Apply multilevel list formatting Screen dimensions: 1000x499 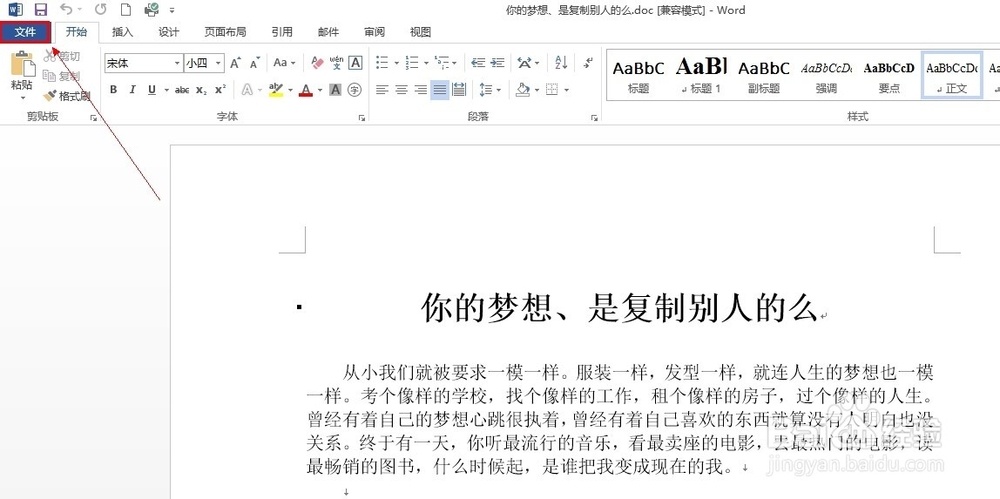pos(441,63)
